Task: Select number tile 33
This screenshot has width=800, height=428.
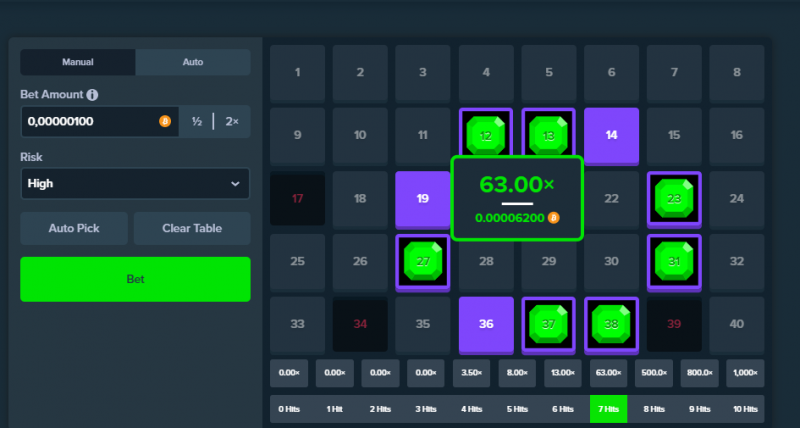Action: click(x=297, y=325)
